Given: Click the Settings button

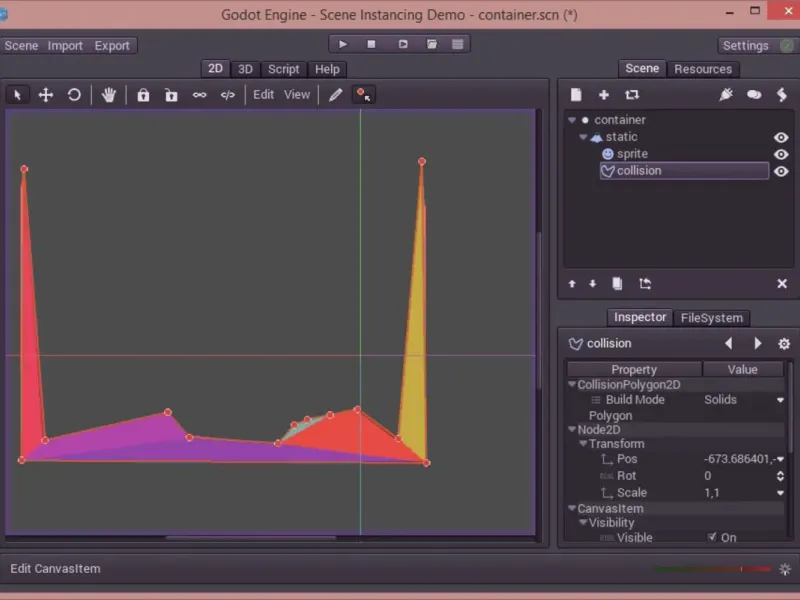Looking at the screenshot, I should pos(745,46).
